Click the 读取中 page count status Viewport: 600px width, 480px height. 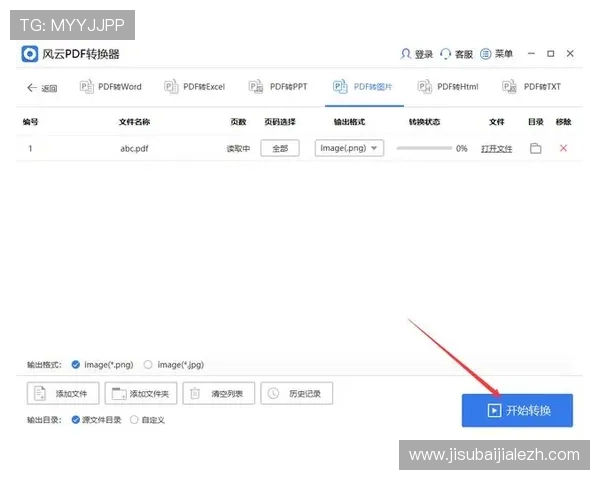coord(238,149)
